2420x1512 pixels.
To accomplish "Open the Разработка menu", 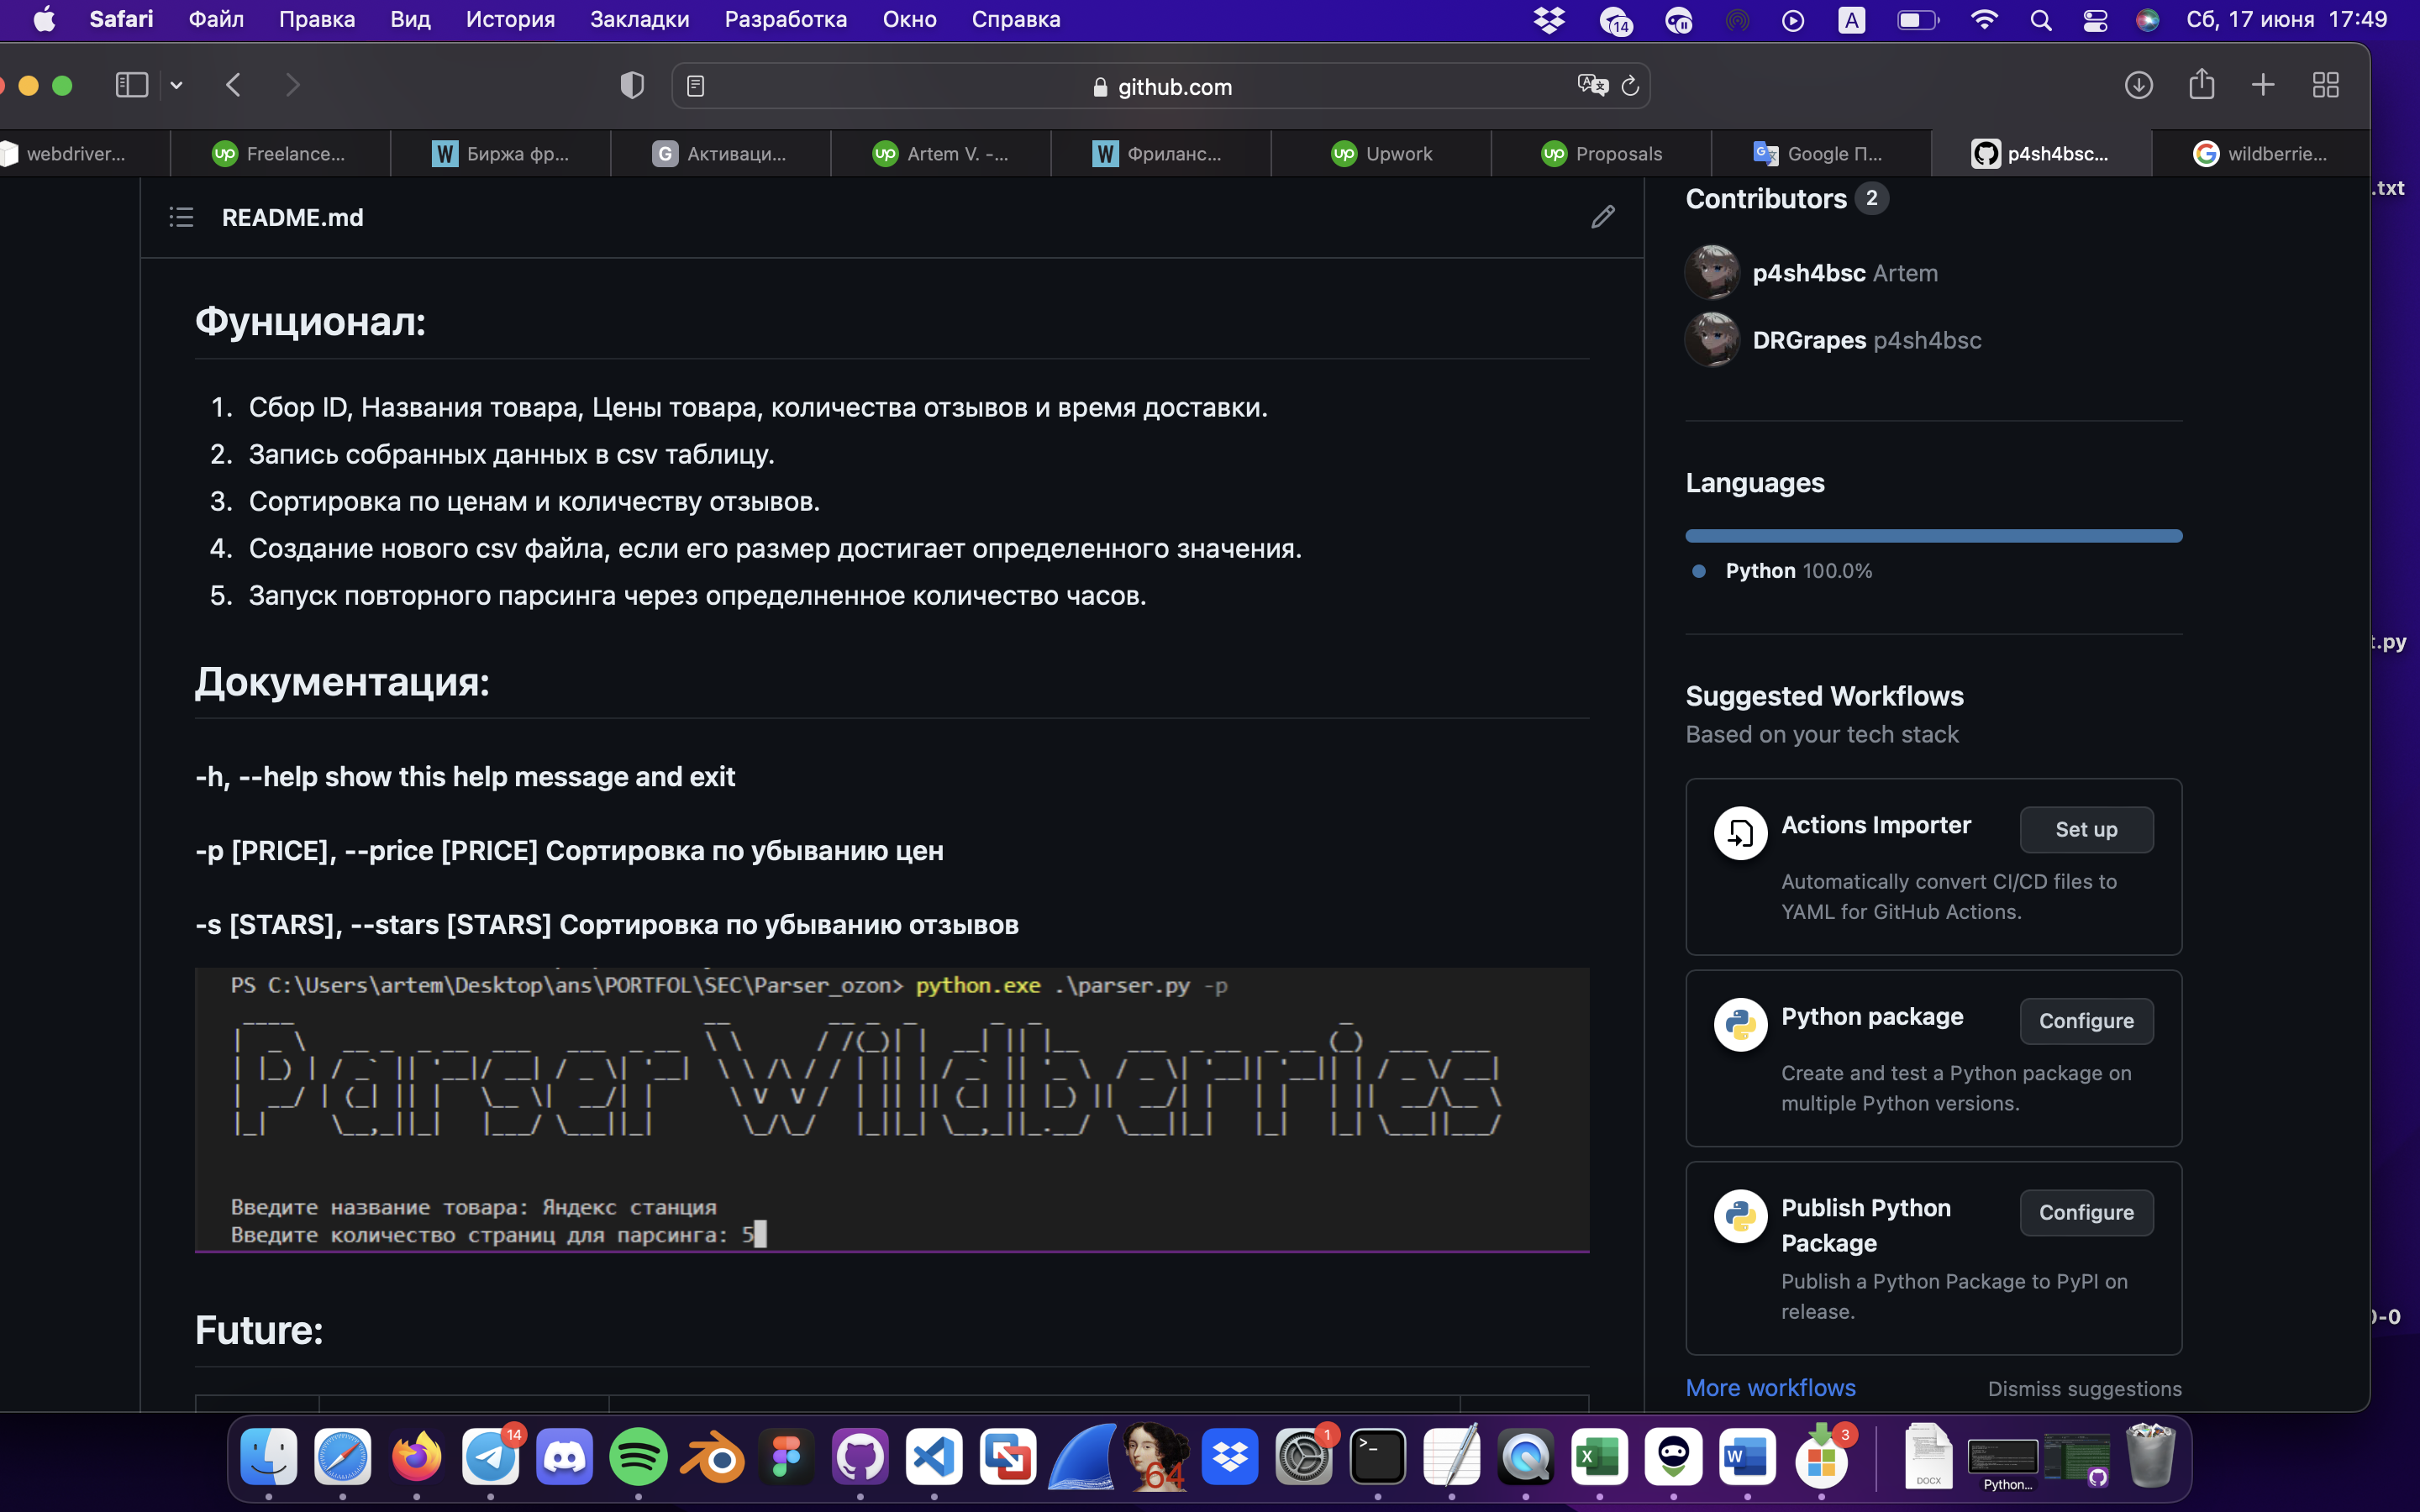I will pos(785,19).
